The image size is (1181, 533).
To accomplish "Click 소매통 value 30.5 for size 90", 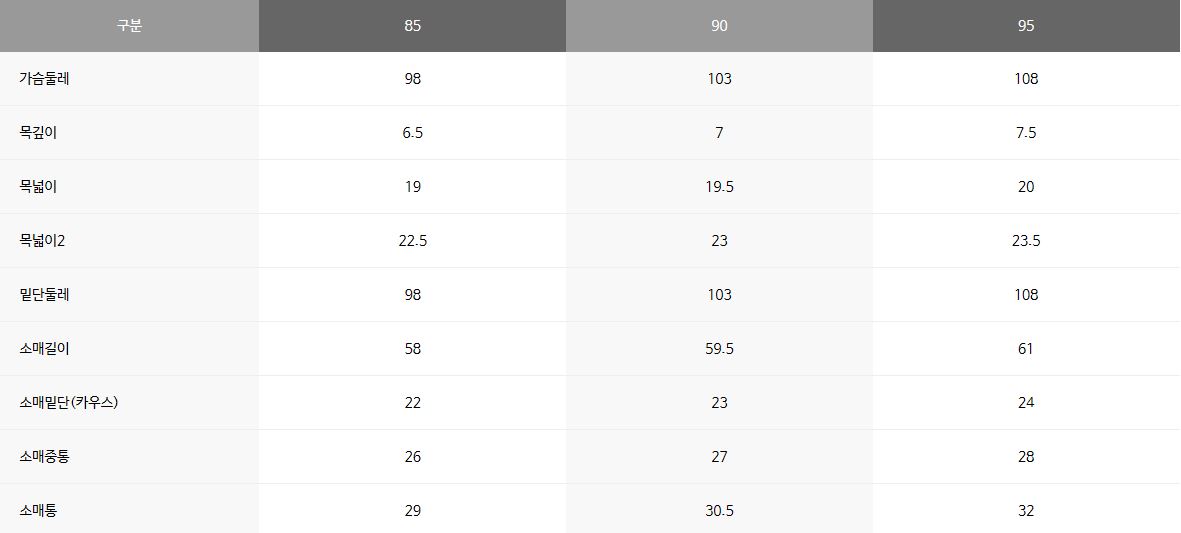I will pyautogui.click(x=719, y=511).
